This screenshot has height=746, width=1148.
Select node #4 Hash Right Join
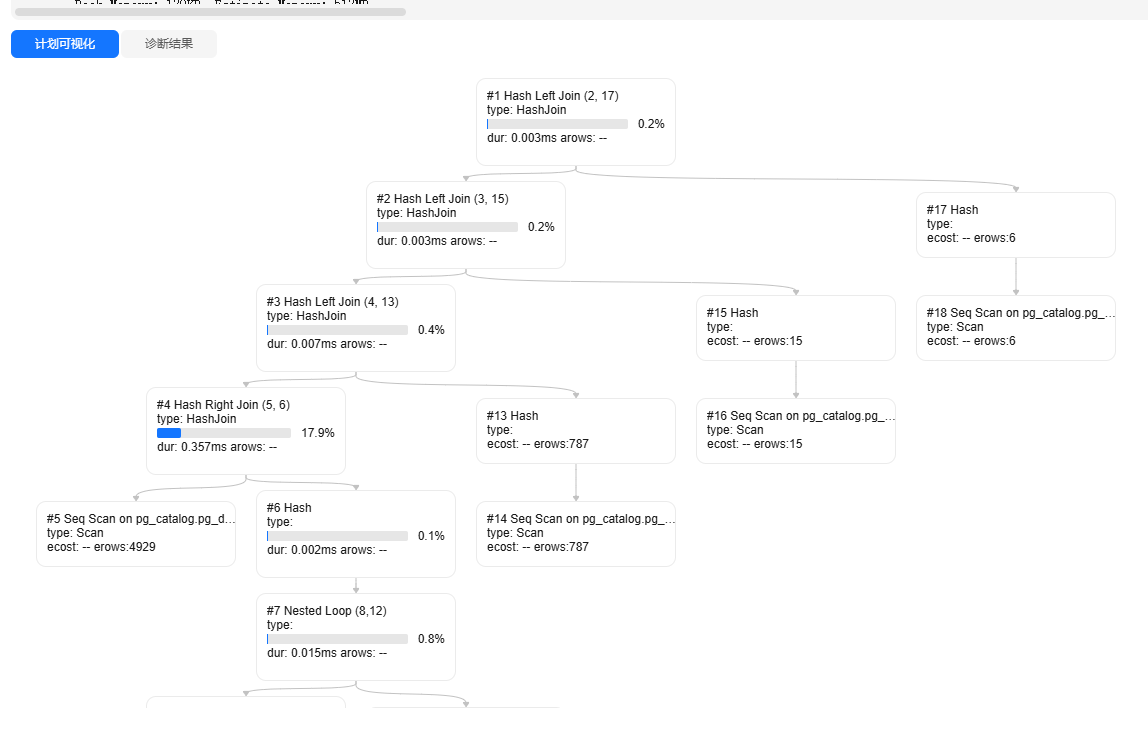pyautogui.click(x=245, y=430)
